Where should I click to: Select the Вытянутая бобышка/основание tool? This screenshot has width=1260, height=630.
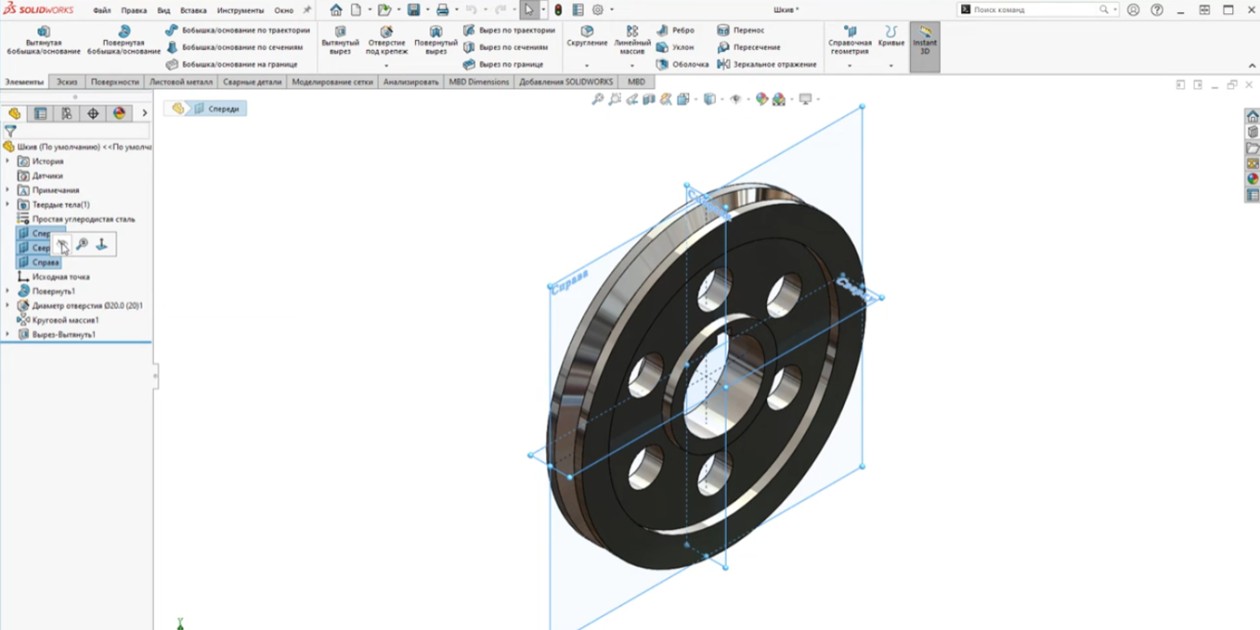click(x=43, y=40)
